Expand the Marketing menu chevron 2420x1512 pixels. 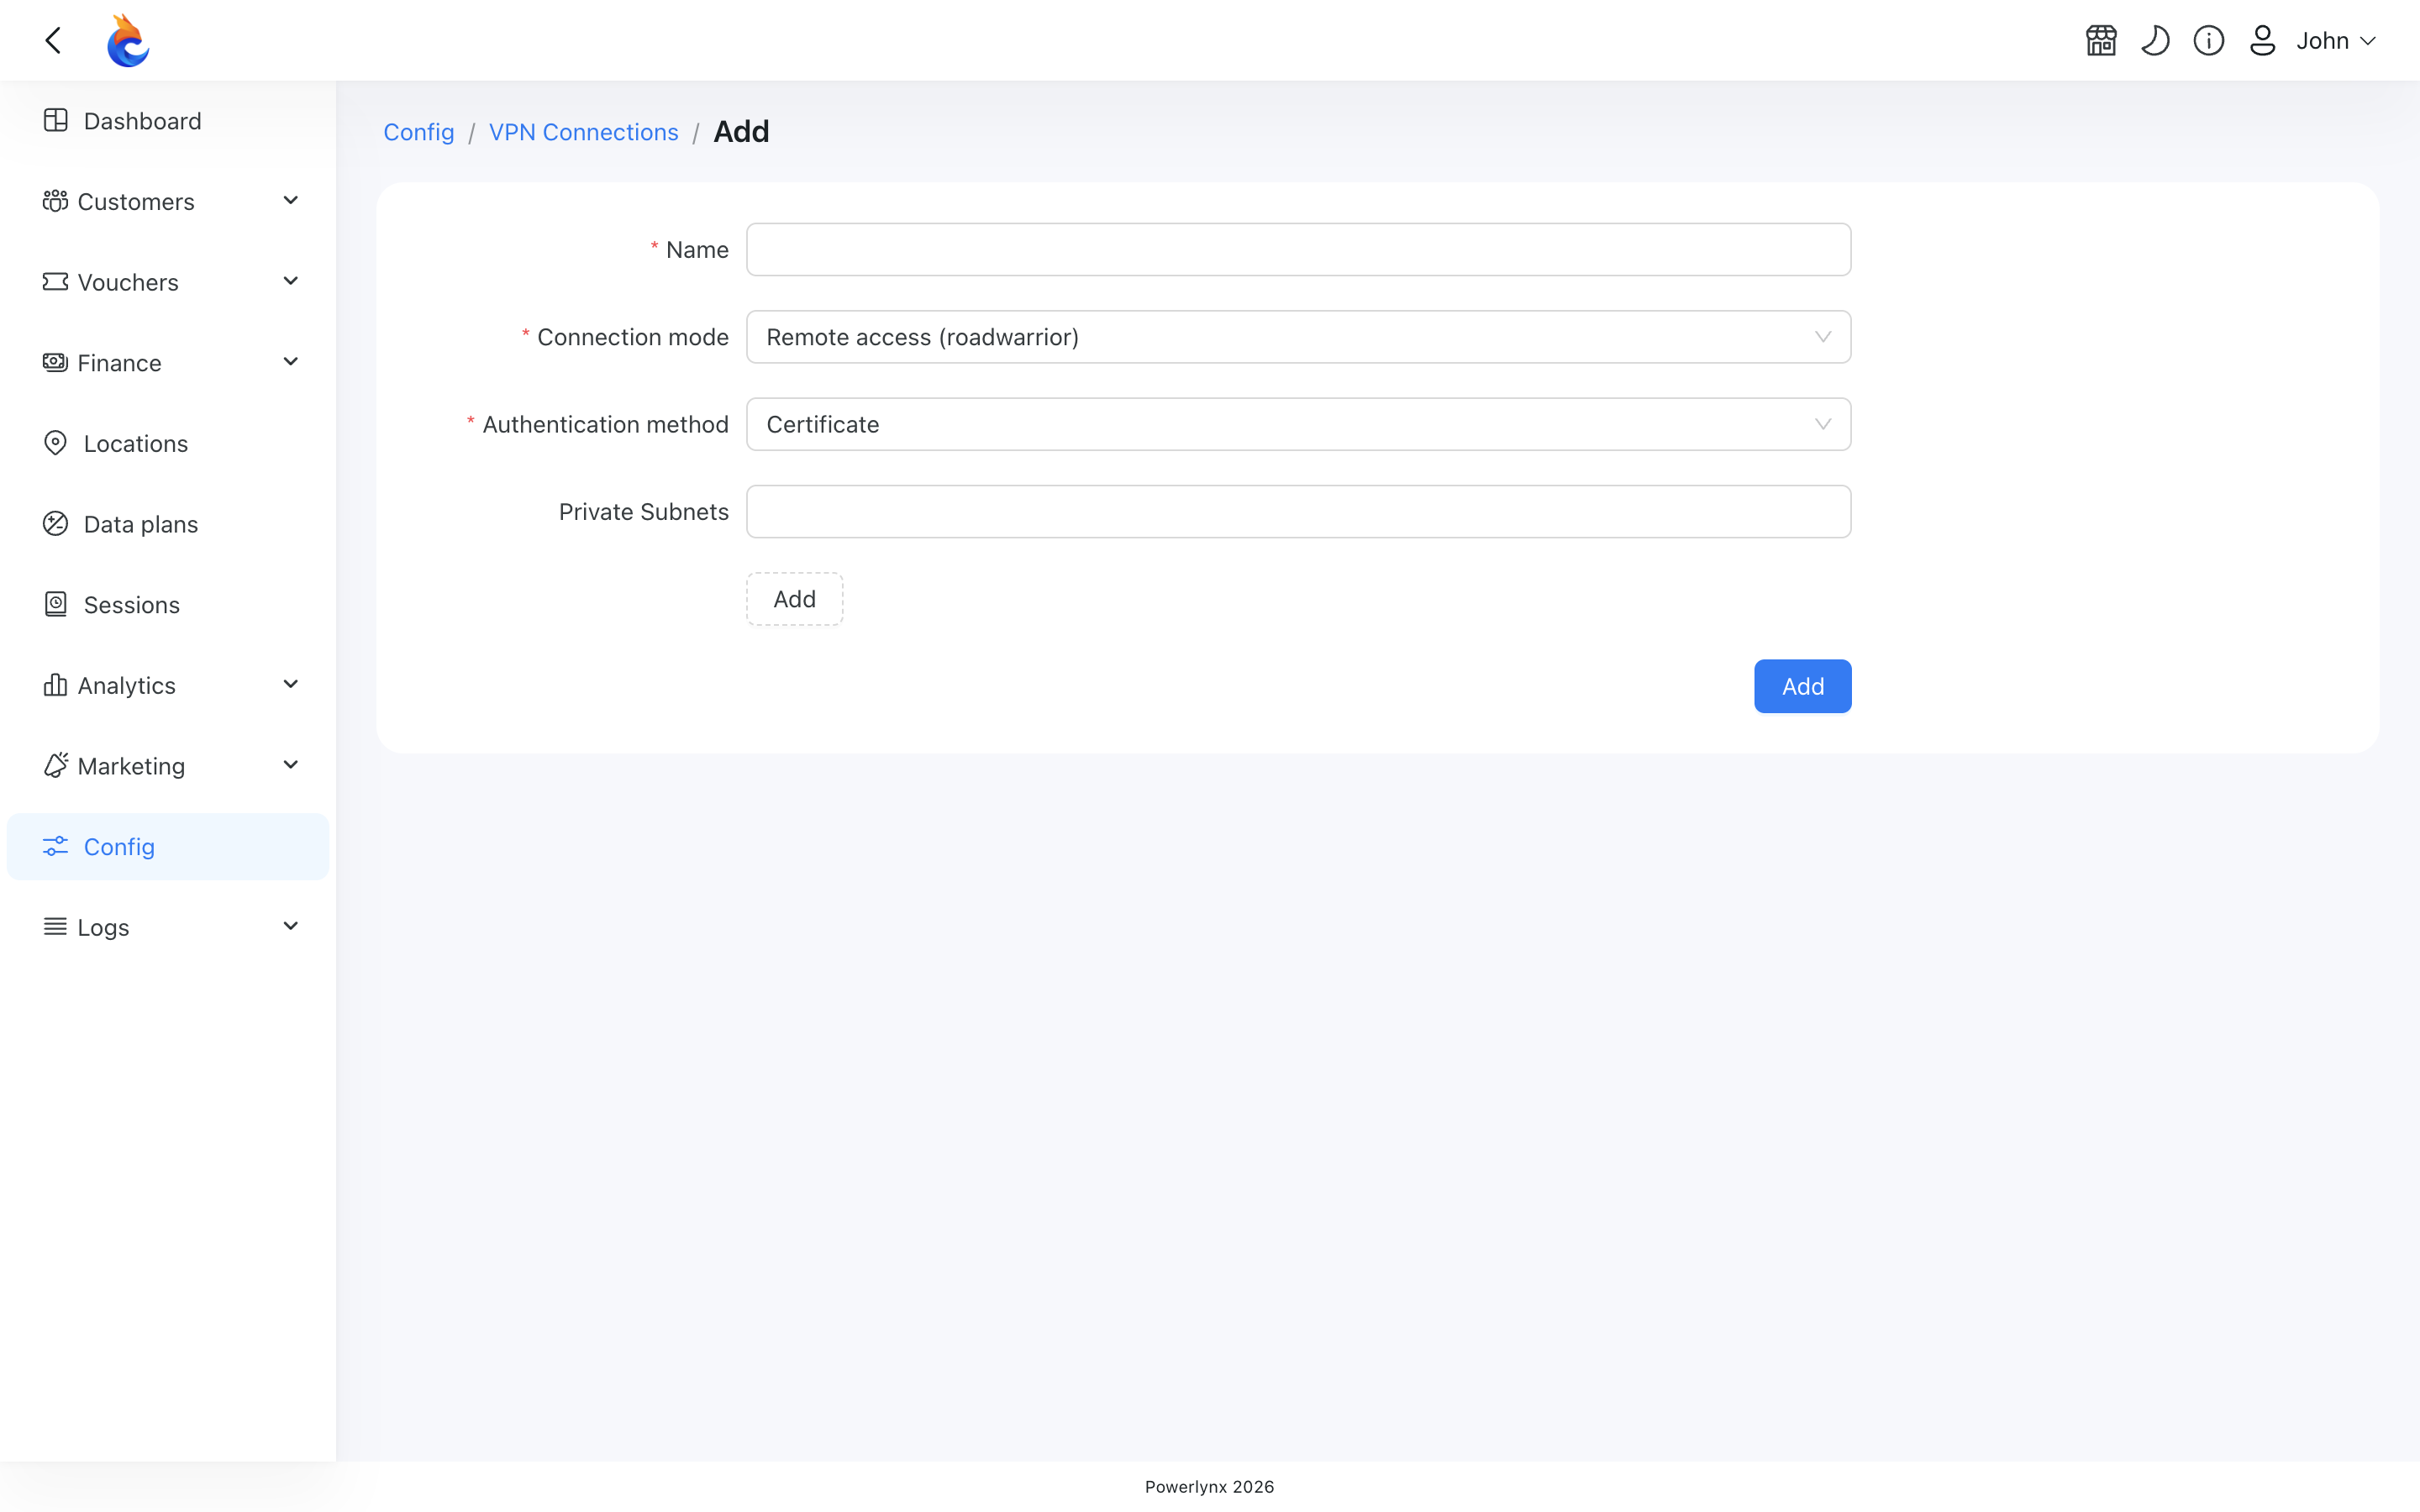(291, 765)
